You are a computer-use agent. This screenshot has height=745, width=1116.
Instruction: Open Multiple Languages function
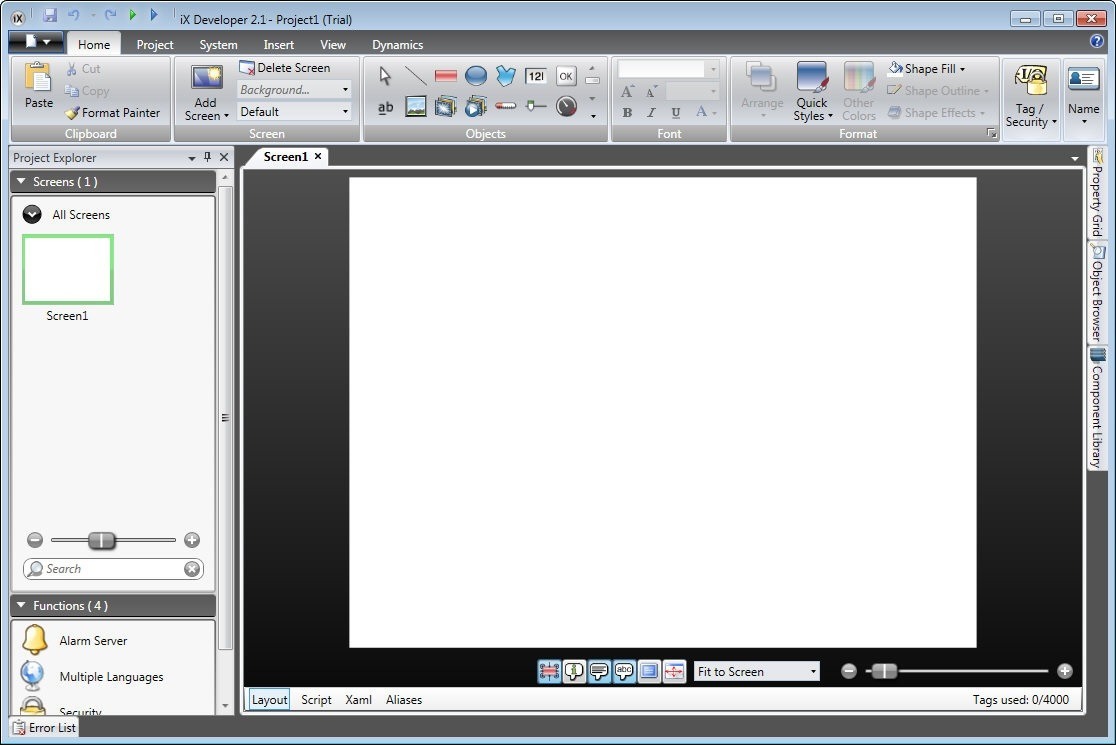tap(112, 677)
